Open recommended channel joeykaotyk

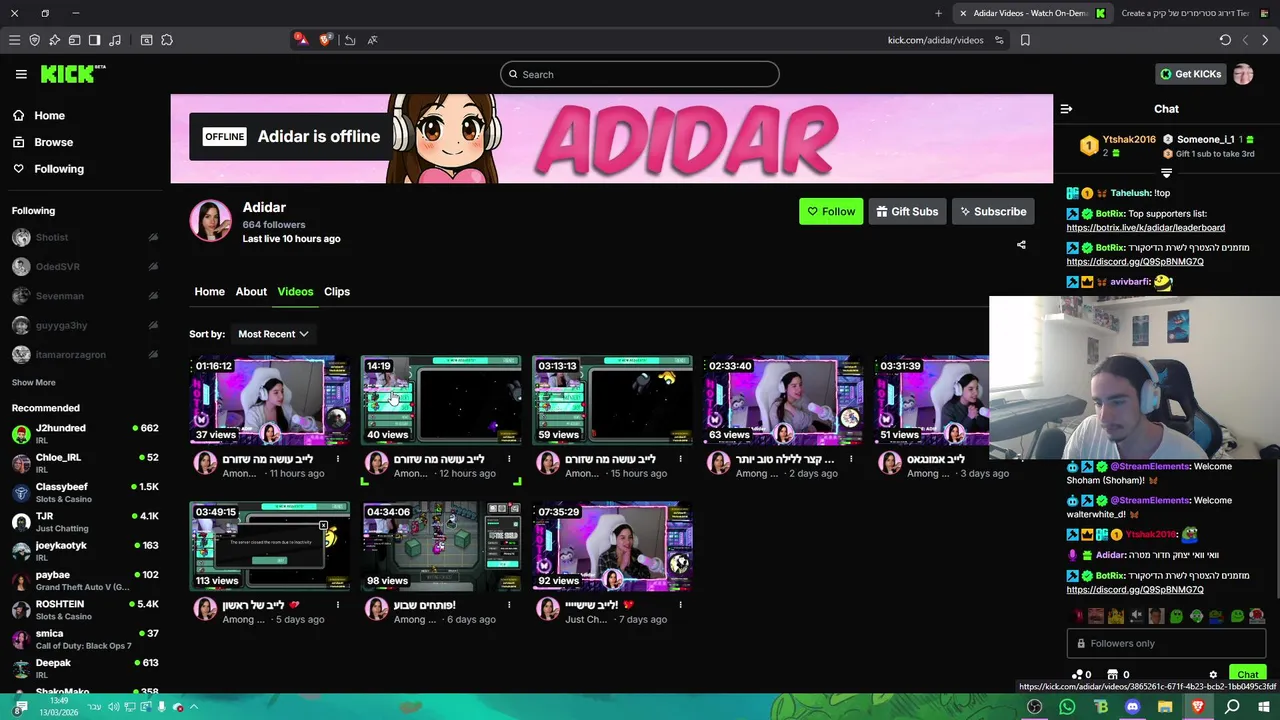click(x=85, y=551)
